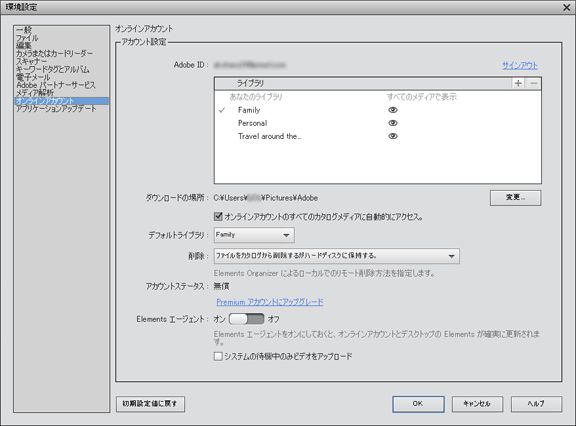
Task: Enable システムの待機中のみビデオをアップロード checkbox
Action: tap(218, 356)
